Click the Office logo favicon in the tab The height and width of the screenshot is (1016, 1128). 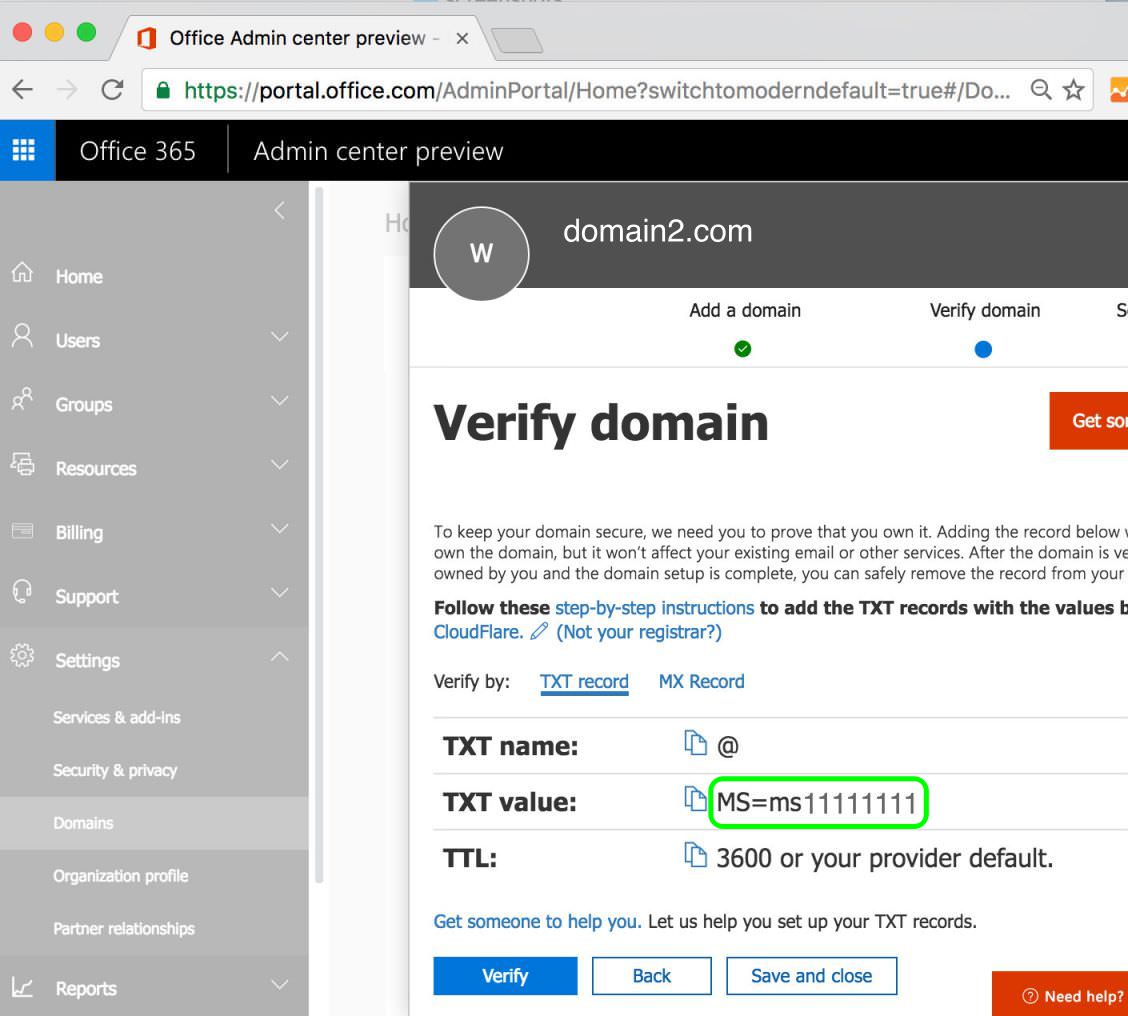click(x=147, y=38)
